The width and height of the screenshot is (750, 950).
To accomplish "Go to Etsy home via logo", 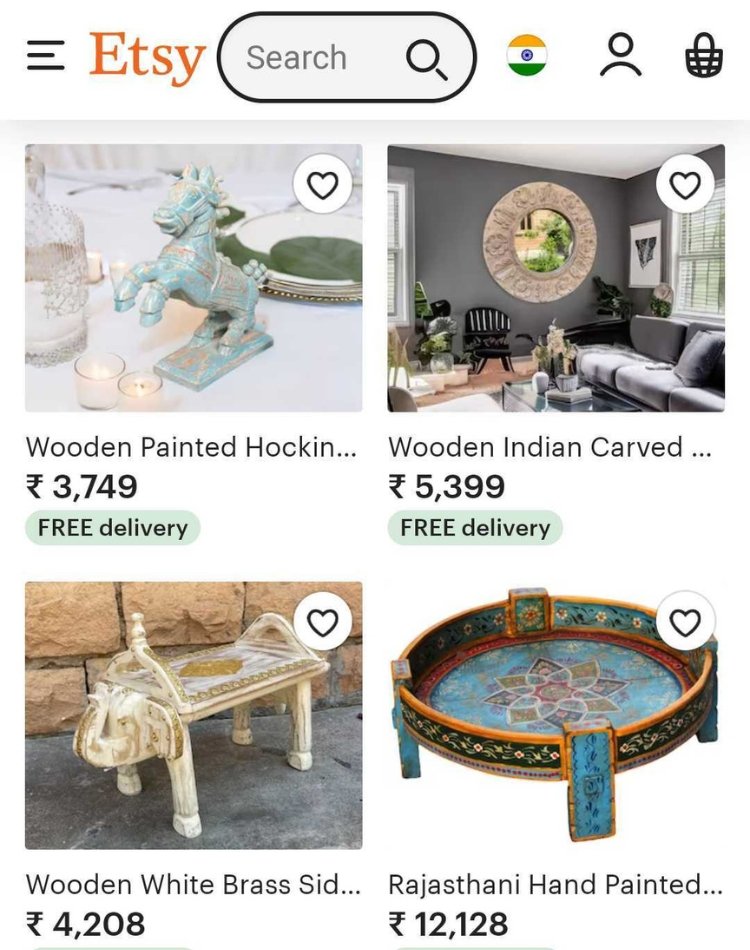I will [147, 58].
